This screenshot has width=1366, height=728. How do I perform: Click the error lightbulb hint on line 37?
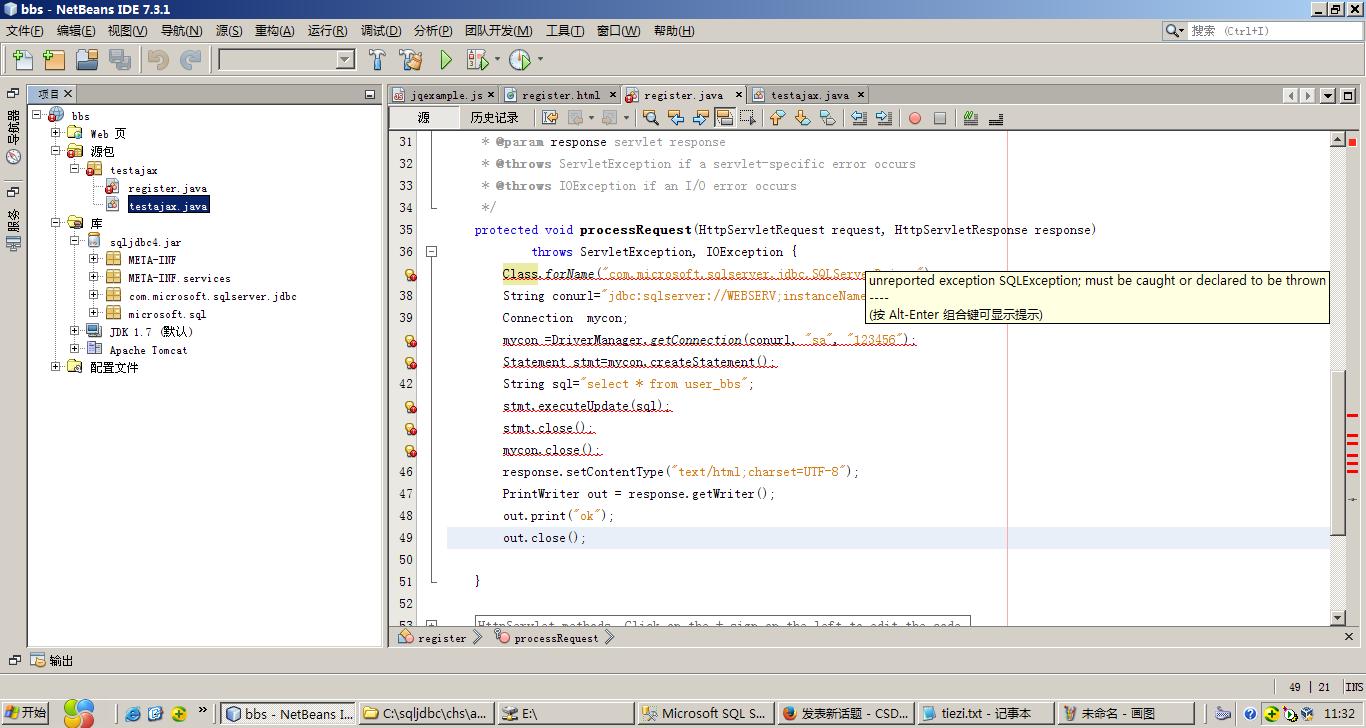click(410, 274)
